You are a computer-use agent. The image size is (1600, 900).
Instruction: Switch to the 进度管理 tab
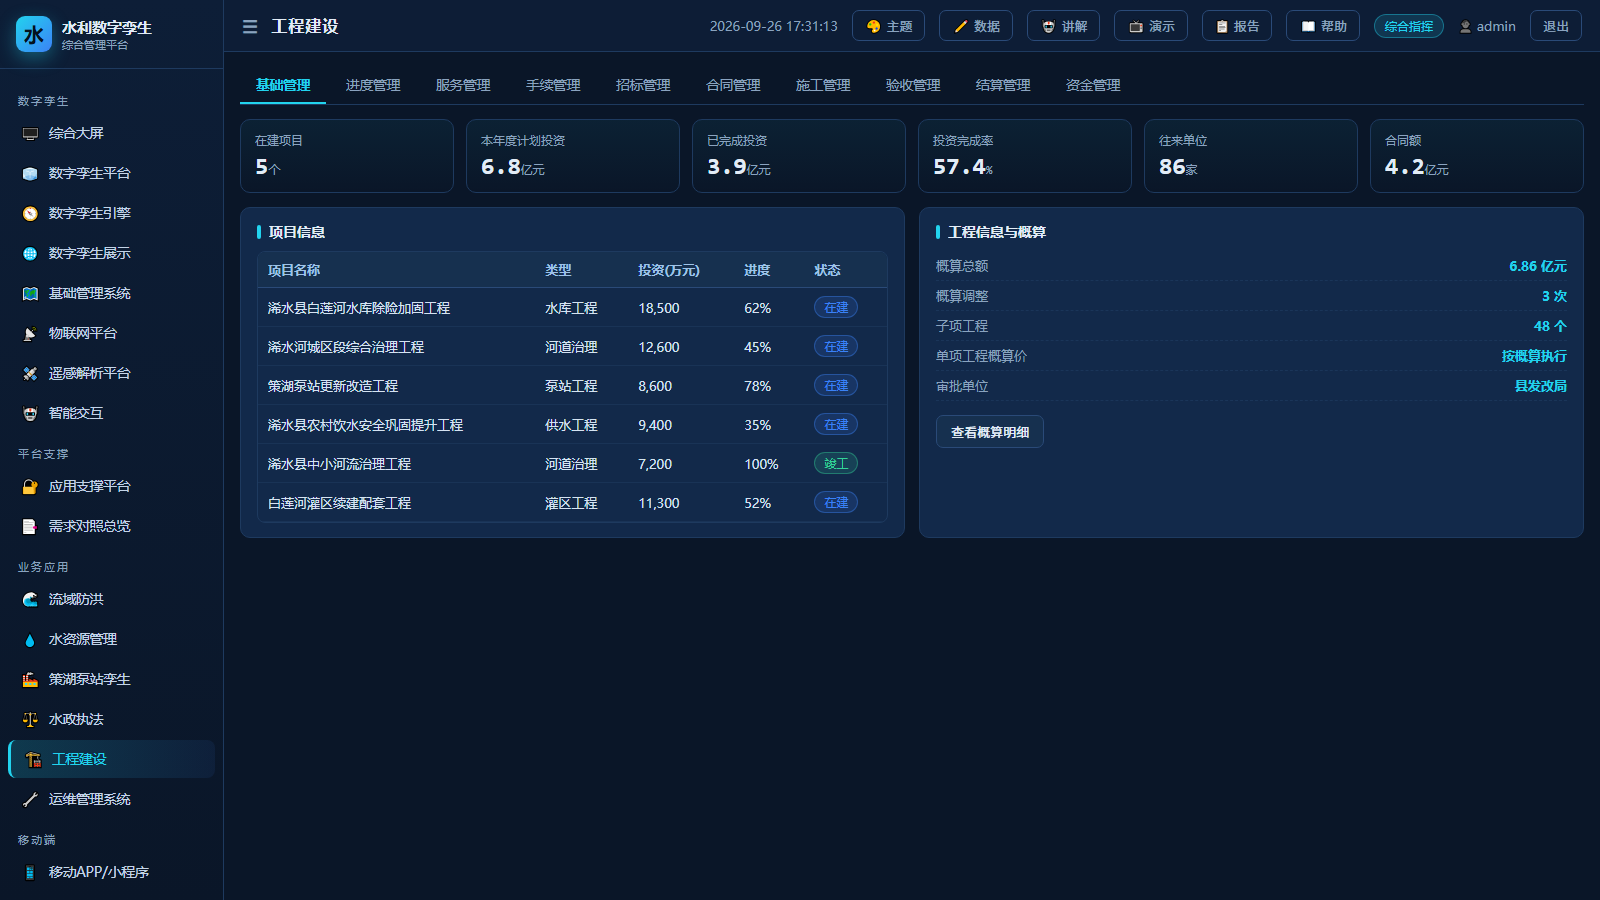pyautogui.click(x=373, y=85)
